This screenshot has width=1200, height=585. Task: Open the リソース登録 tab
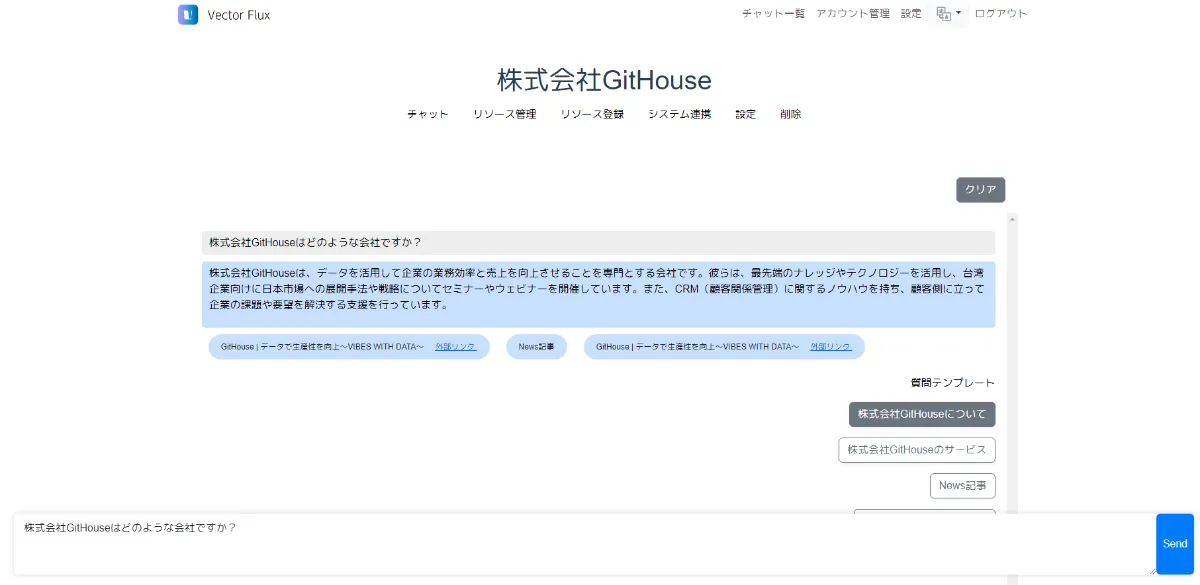[592, 114]
